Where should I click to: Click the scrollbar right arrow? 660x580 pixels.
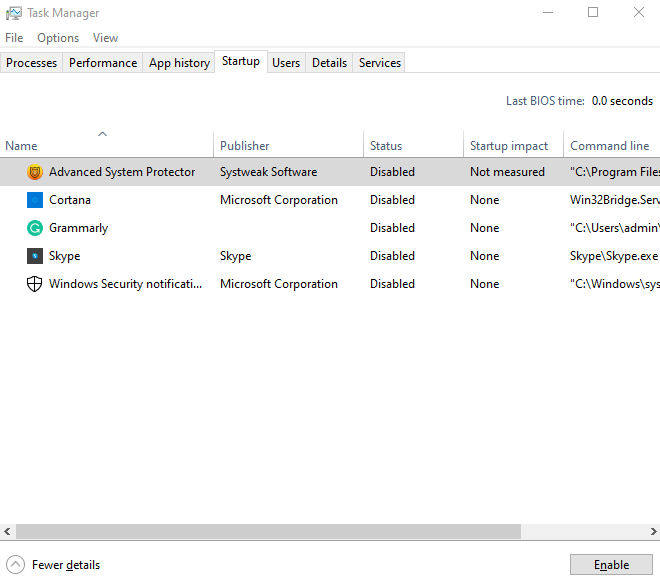pyautogui.click(x=653, y=532)
